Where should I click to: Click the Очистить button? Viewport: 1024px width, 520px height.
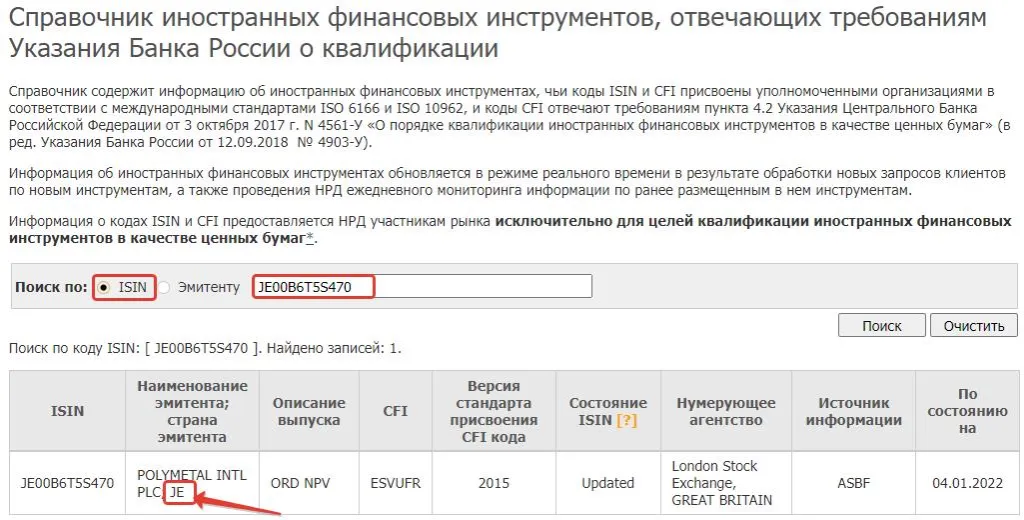(x=974, y=325)
